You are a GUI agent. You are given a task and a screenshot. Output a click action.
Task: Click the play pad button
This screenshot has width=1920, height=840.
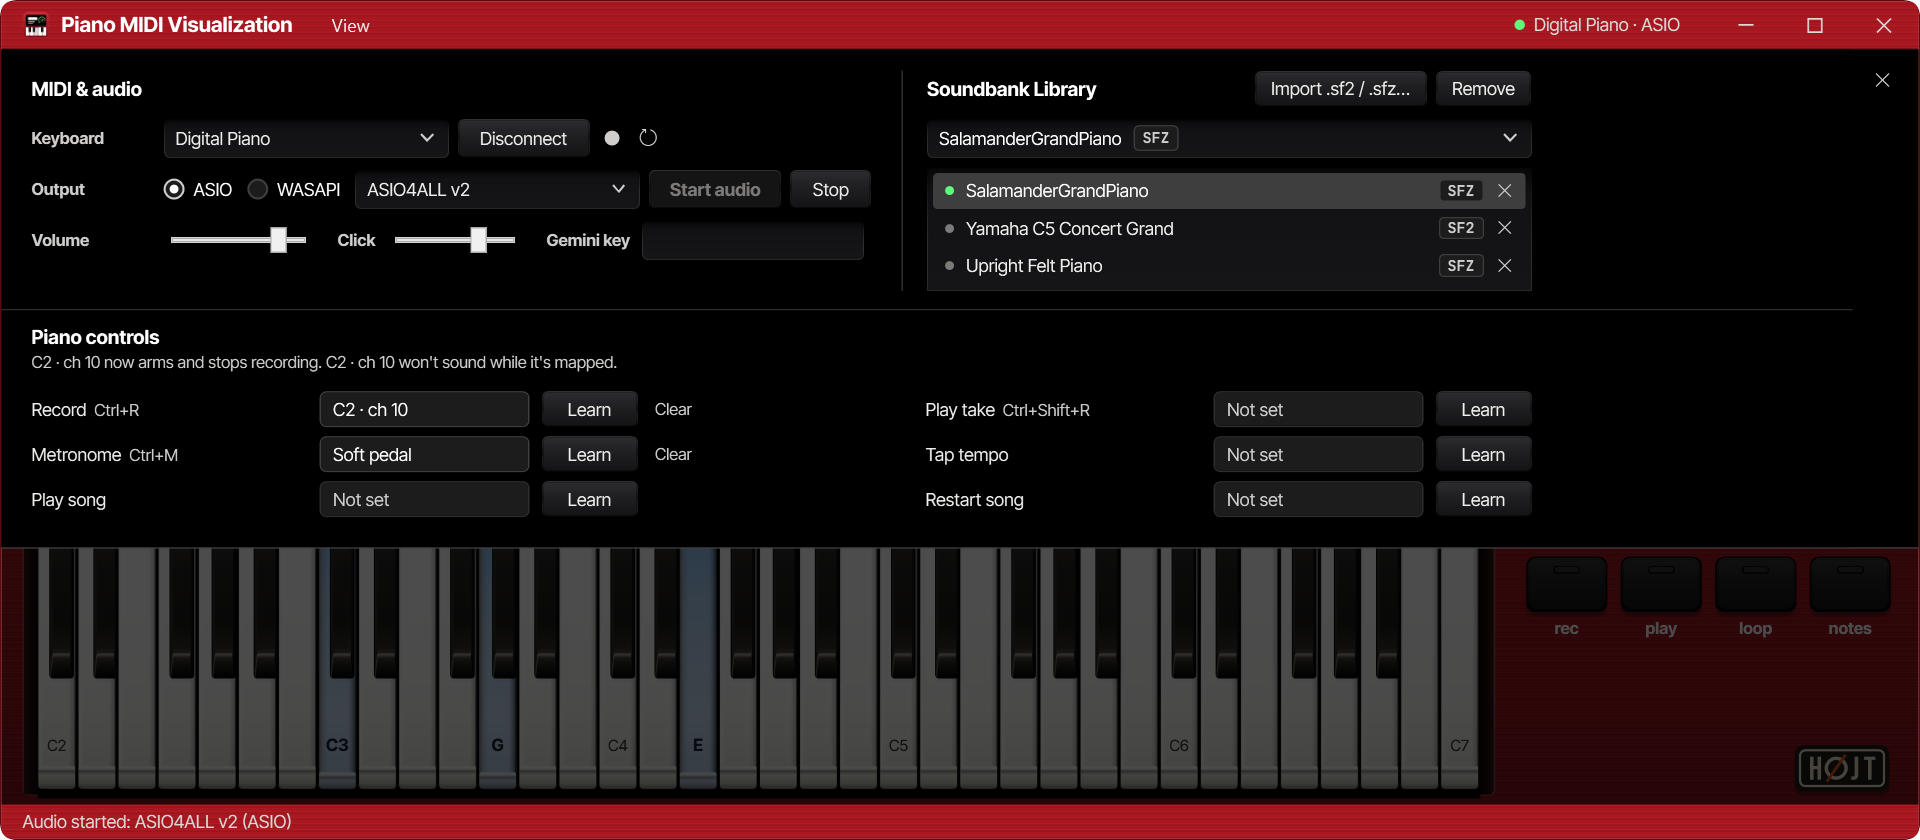pos(1661,584)
